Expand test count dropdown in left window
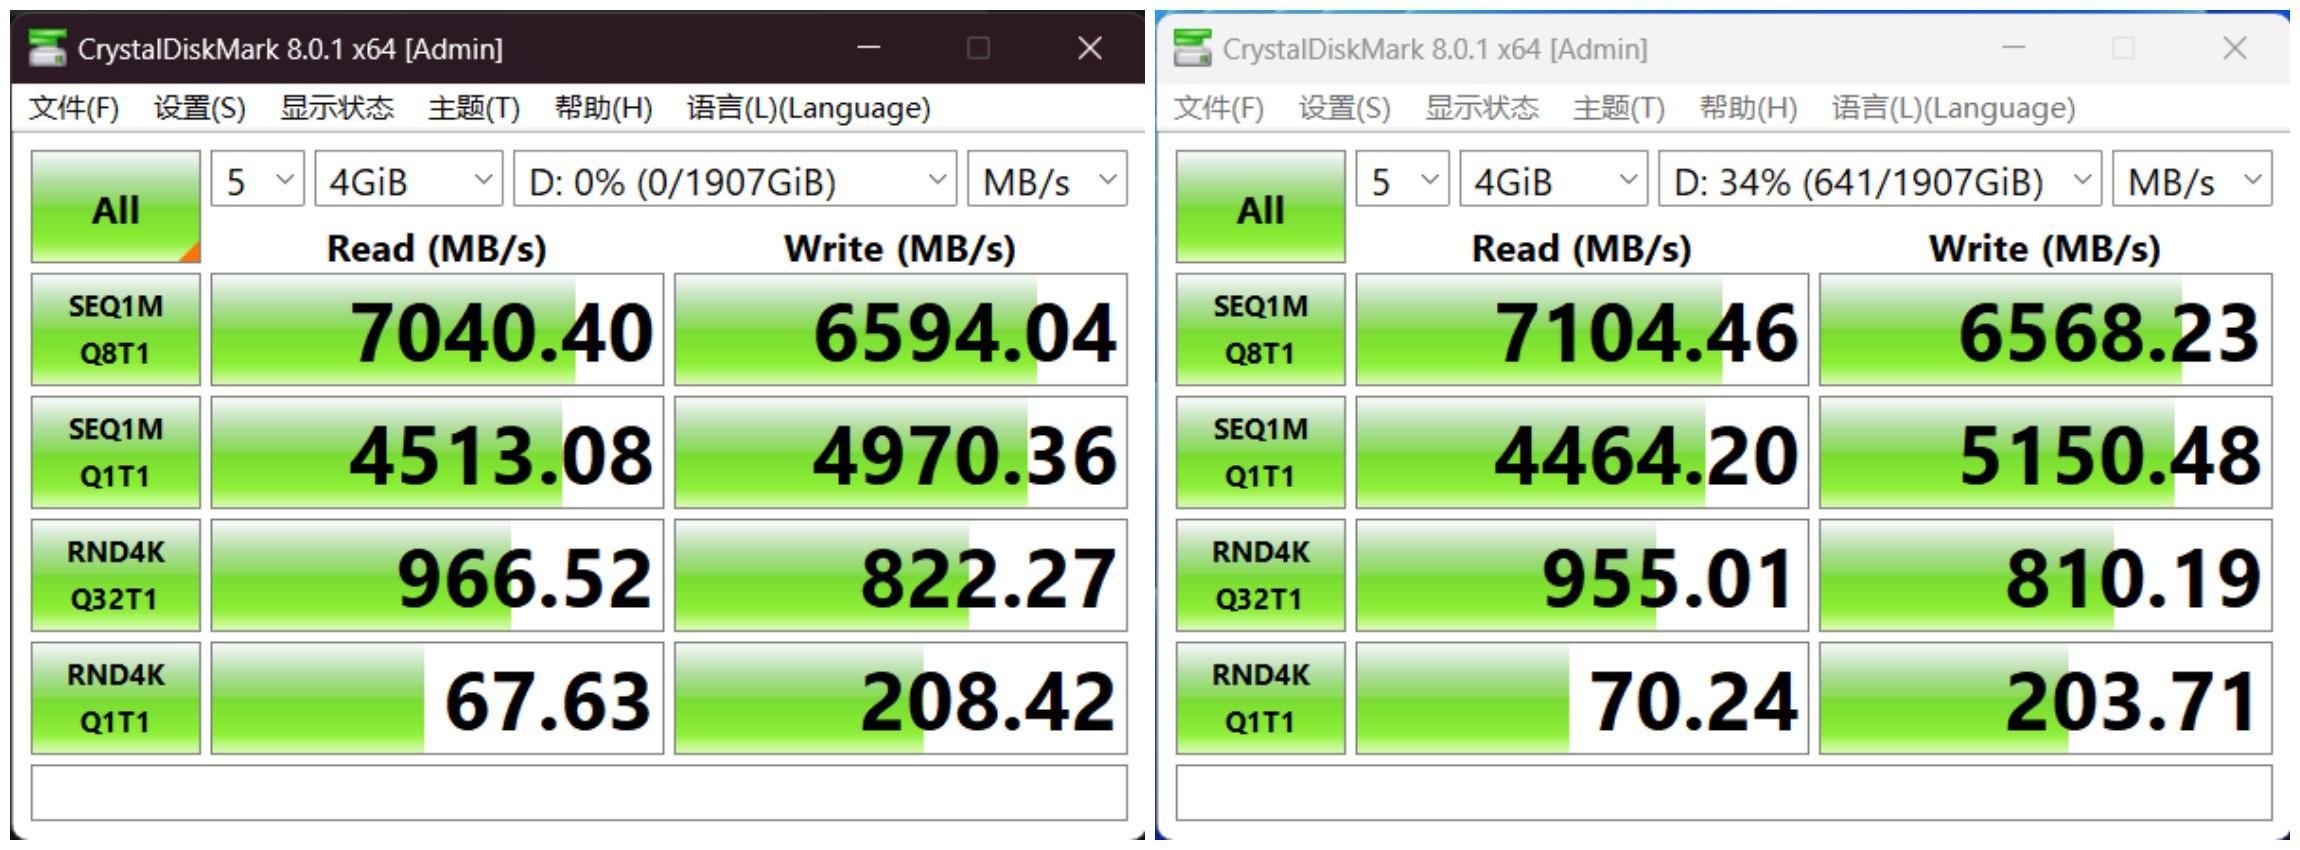The height and width of the screenshot is (850, 2300). tap(258, 180)
